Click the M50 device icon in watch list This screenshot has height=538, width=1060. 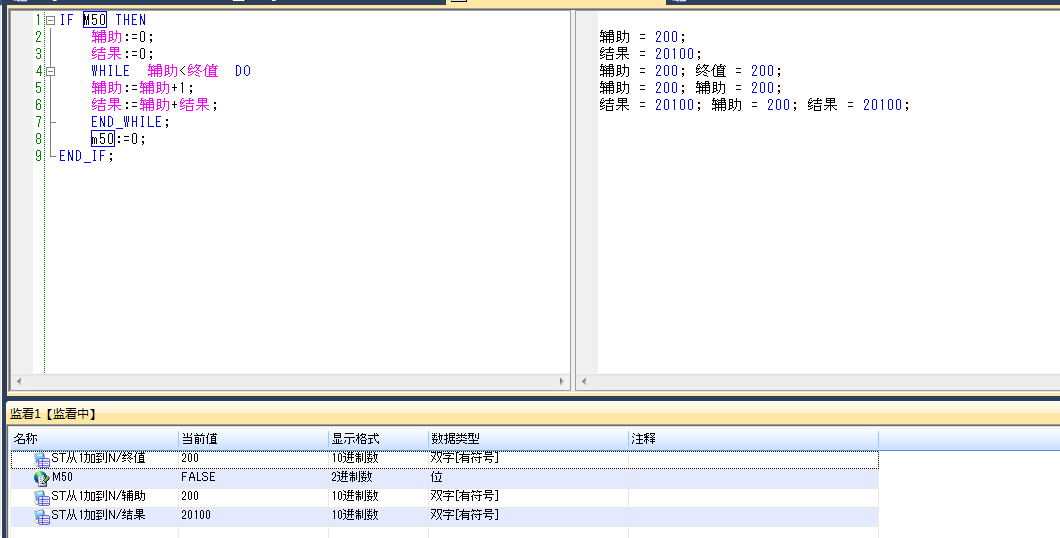coord(42,478)
